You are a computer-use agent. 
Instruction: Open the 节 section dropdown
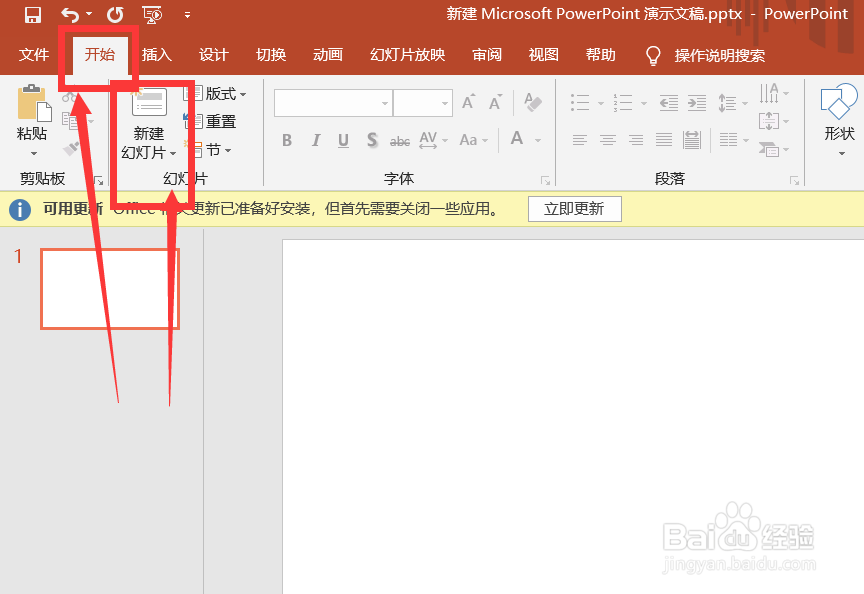209,149
